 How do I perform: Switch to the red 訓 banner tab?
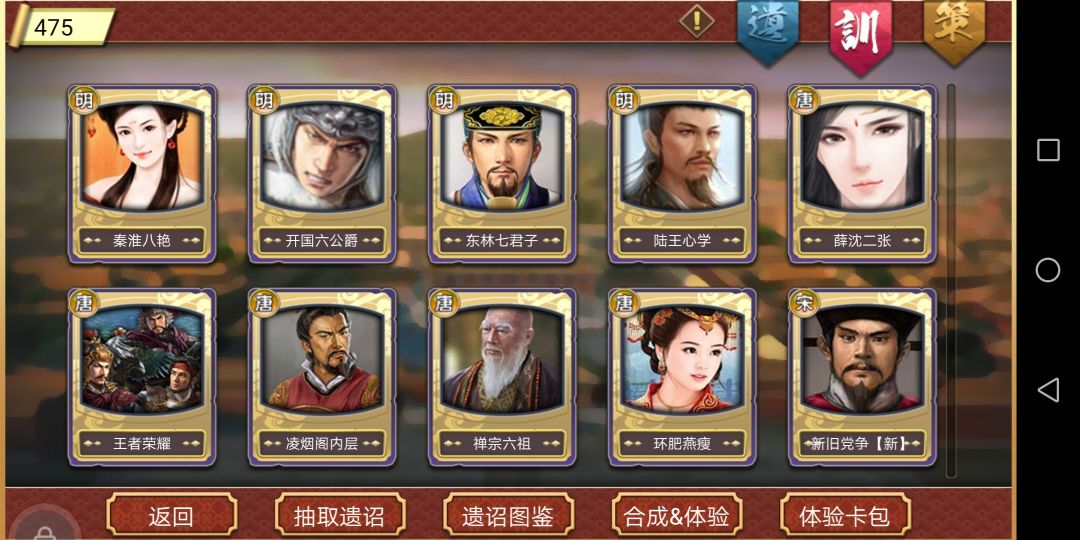[860, 34]
